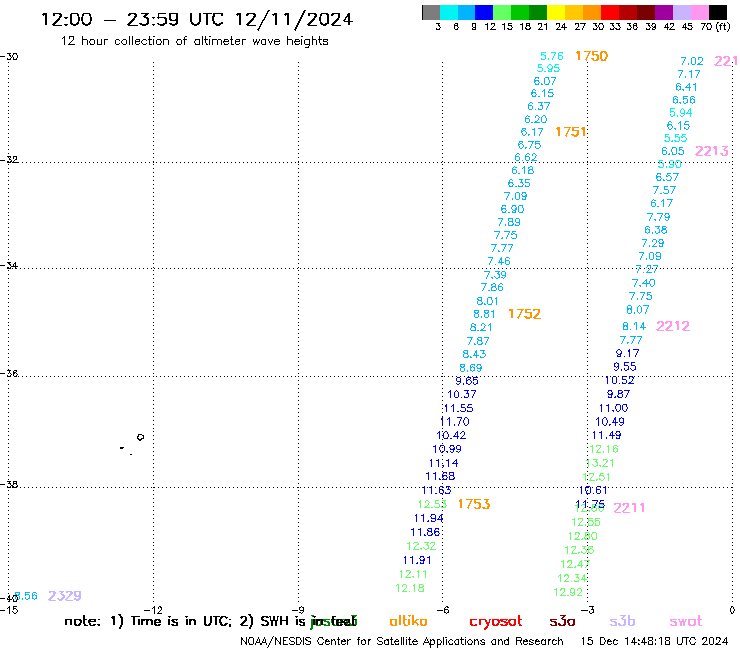Click the wave height value '6.75'
This screenshot has height=650, width=740.
[x=529, y=145]
